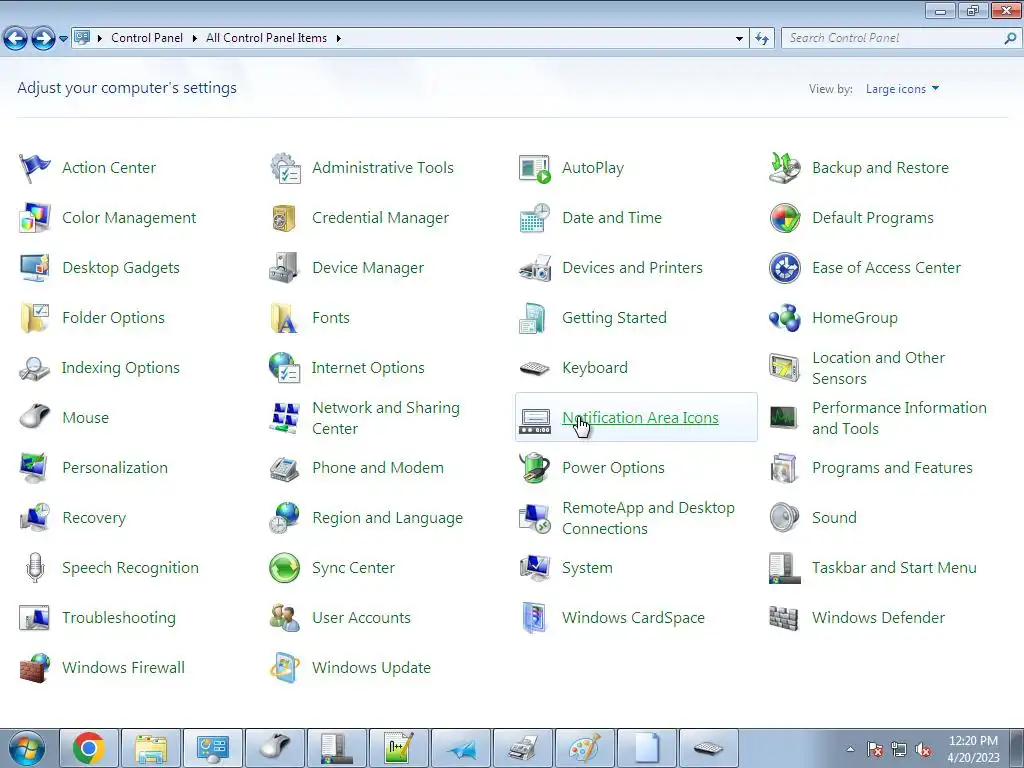1024x768 pixels.
Task: Open the Region and Language link
Action: point(387,518)
